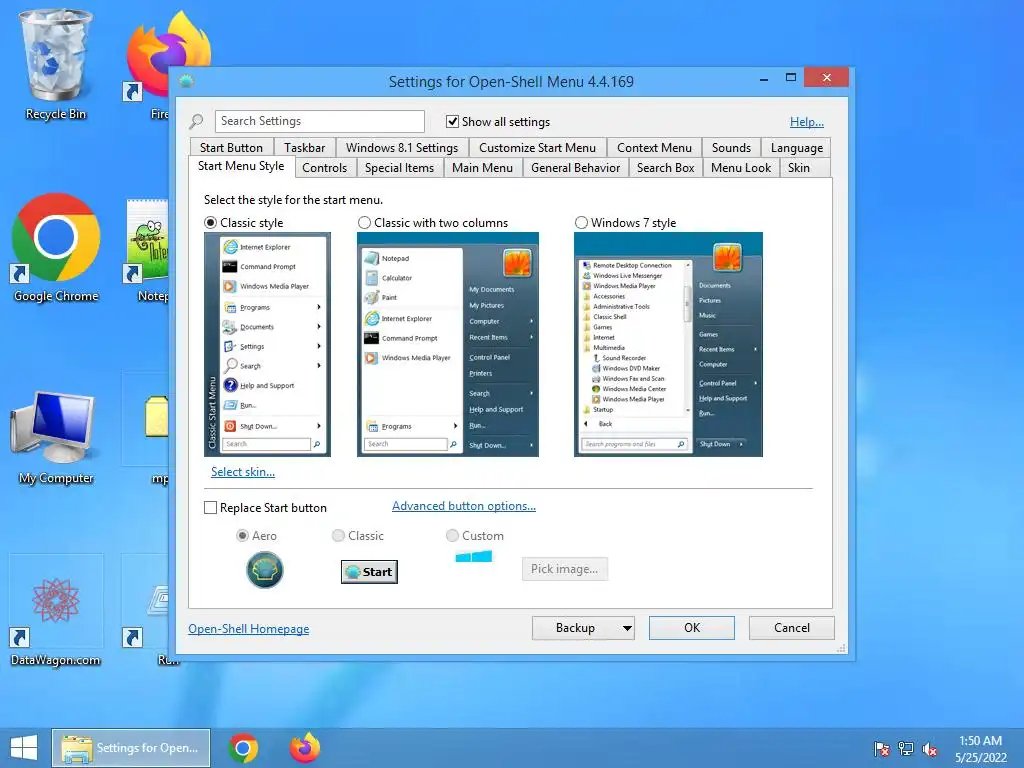Click the two-column classic menu preview image
The width and height of the screenshot is (1024, 768).
(448, 344)
